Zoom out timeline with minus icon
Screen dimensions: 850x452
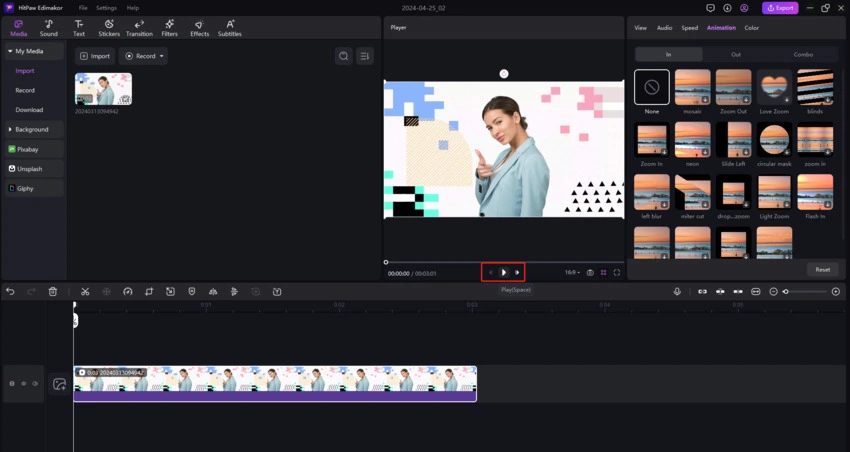(774, 292)
